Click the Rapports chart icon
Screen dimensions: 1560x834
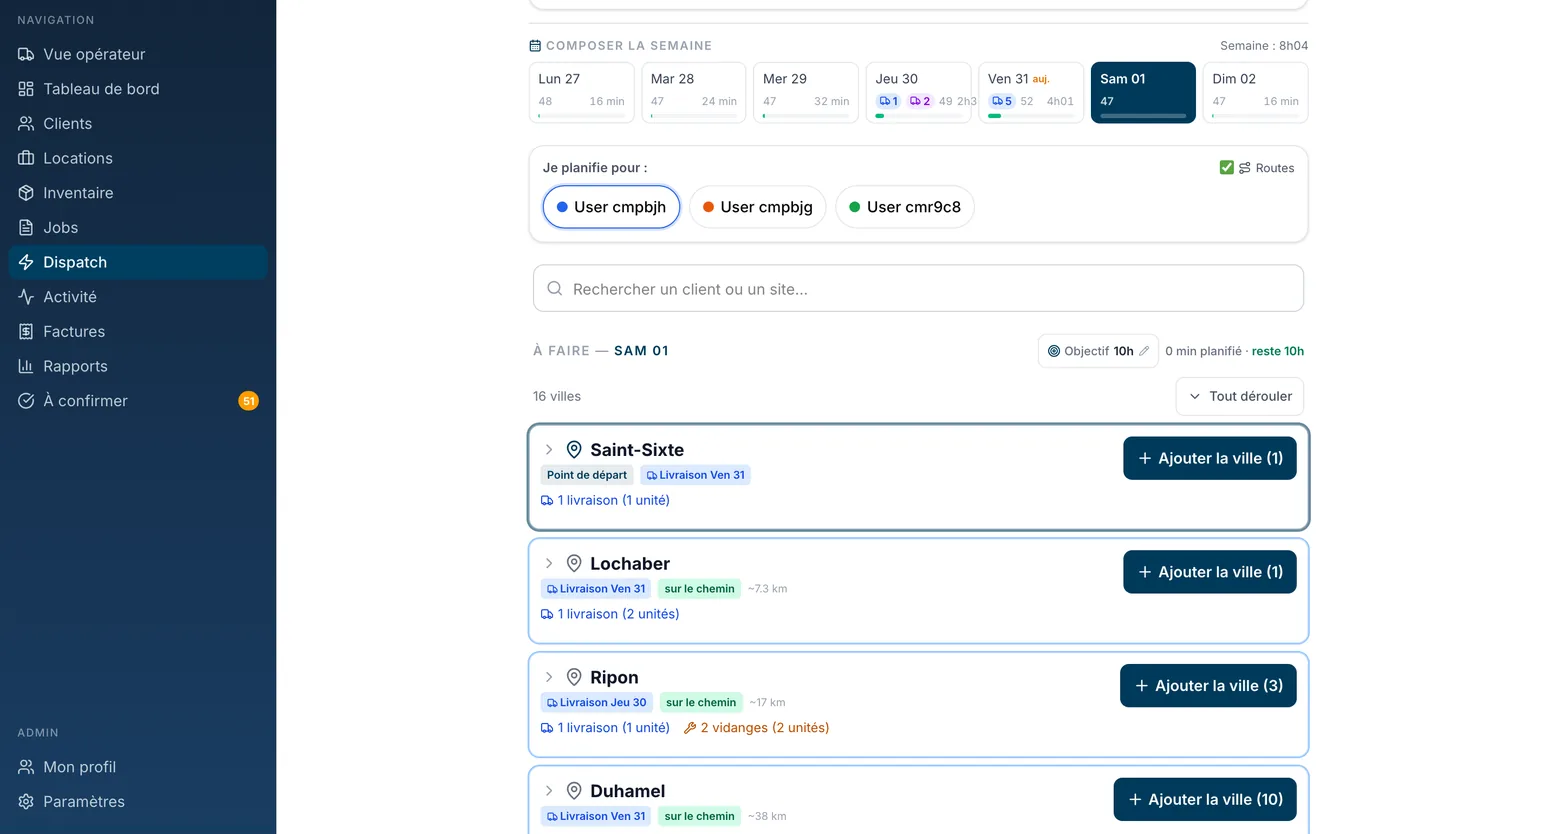click(x=26, y=366)
